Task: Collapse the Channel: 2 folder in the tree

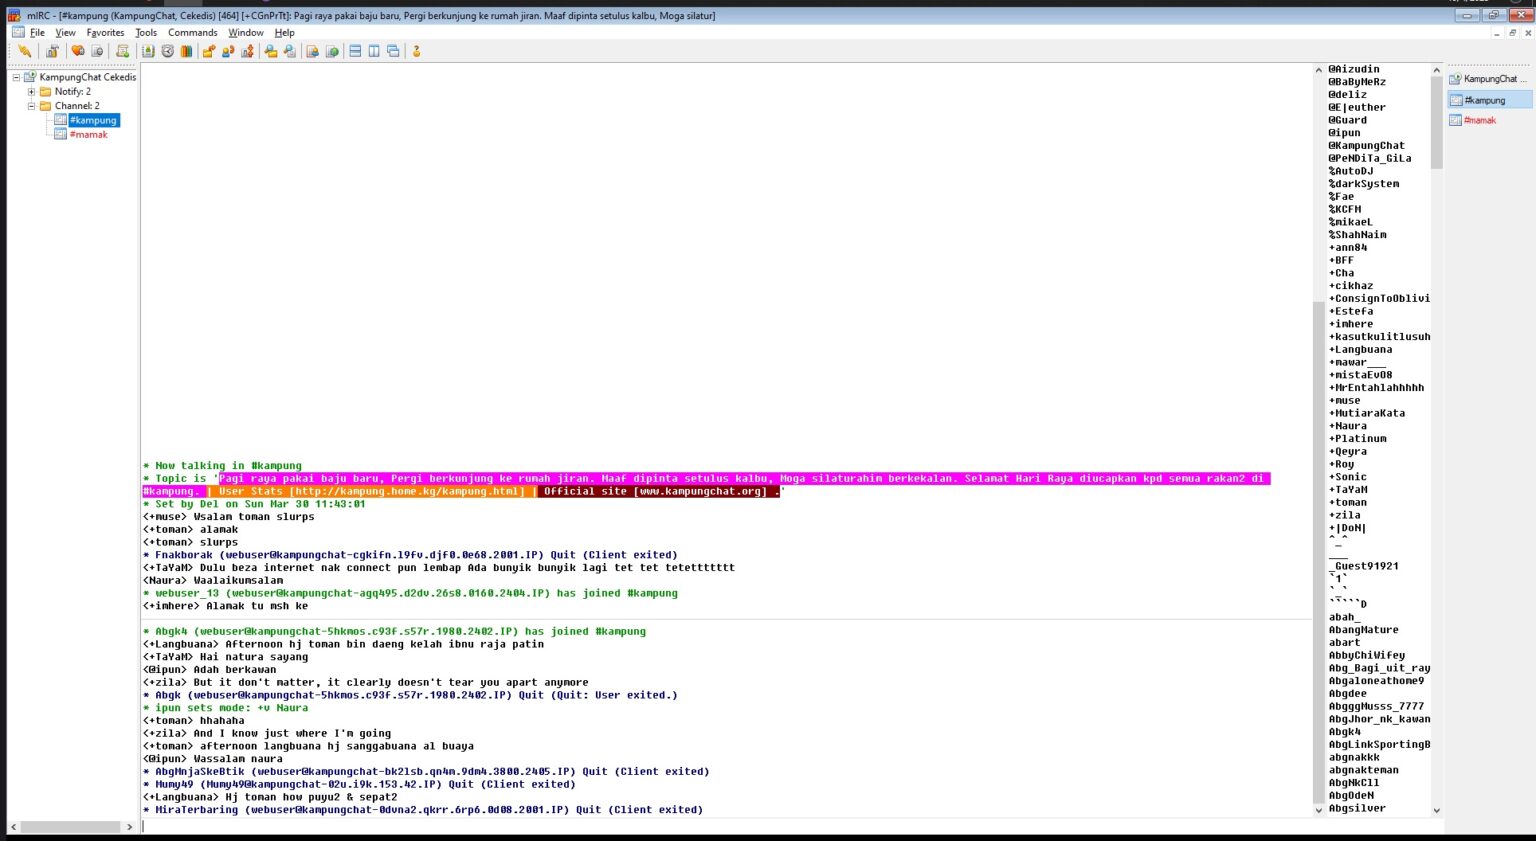Action: pyautogui.click(x=31, y=106)
